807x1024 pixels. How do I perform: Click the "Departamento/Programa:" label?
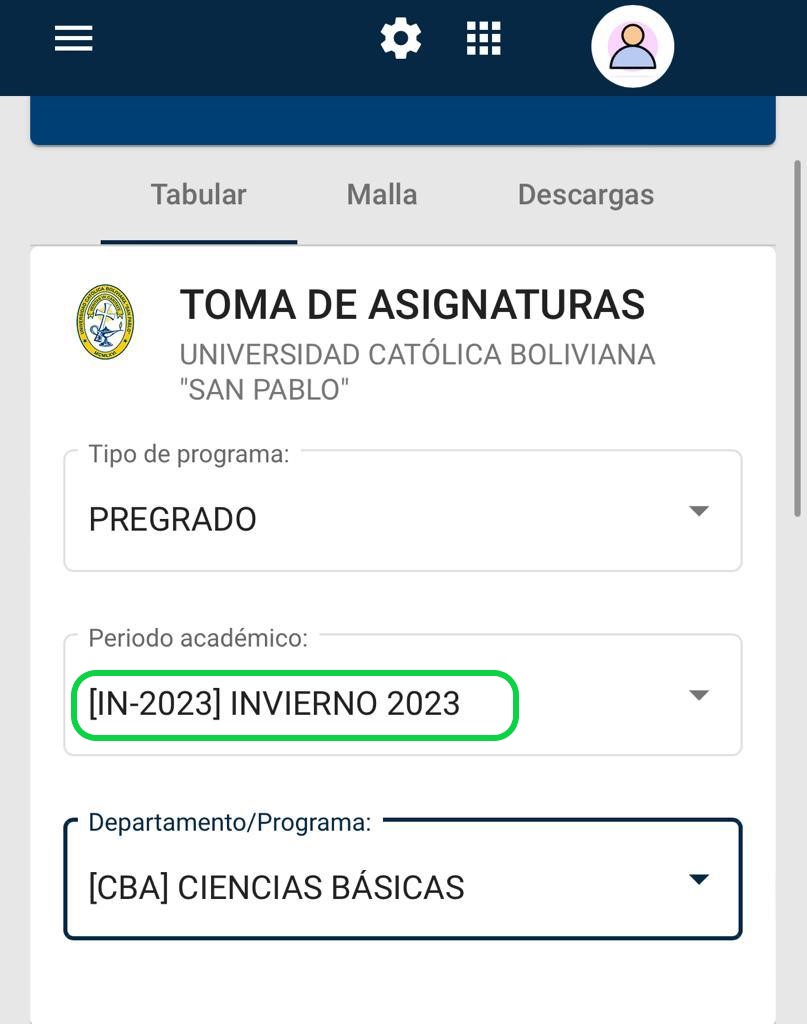coord(230,822)
